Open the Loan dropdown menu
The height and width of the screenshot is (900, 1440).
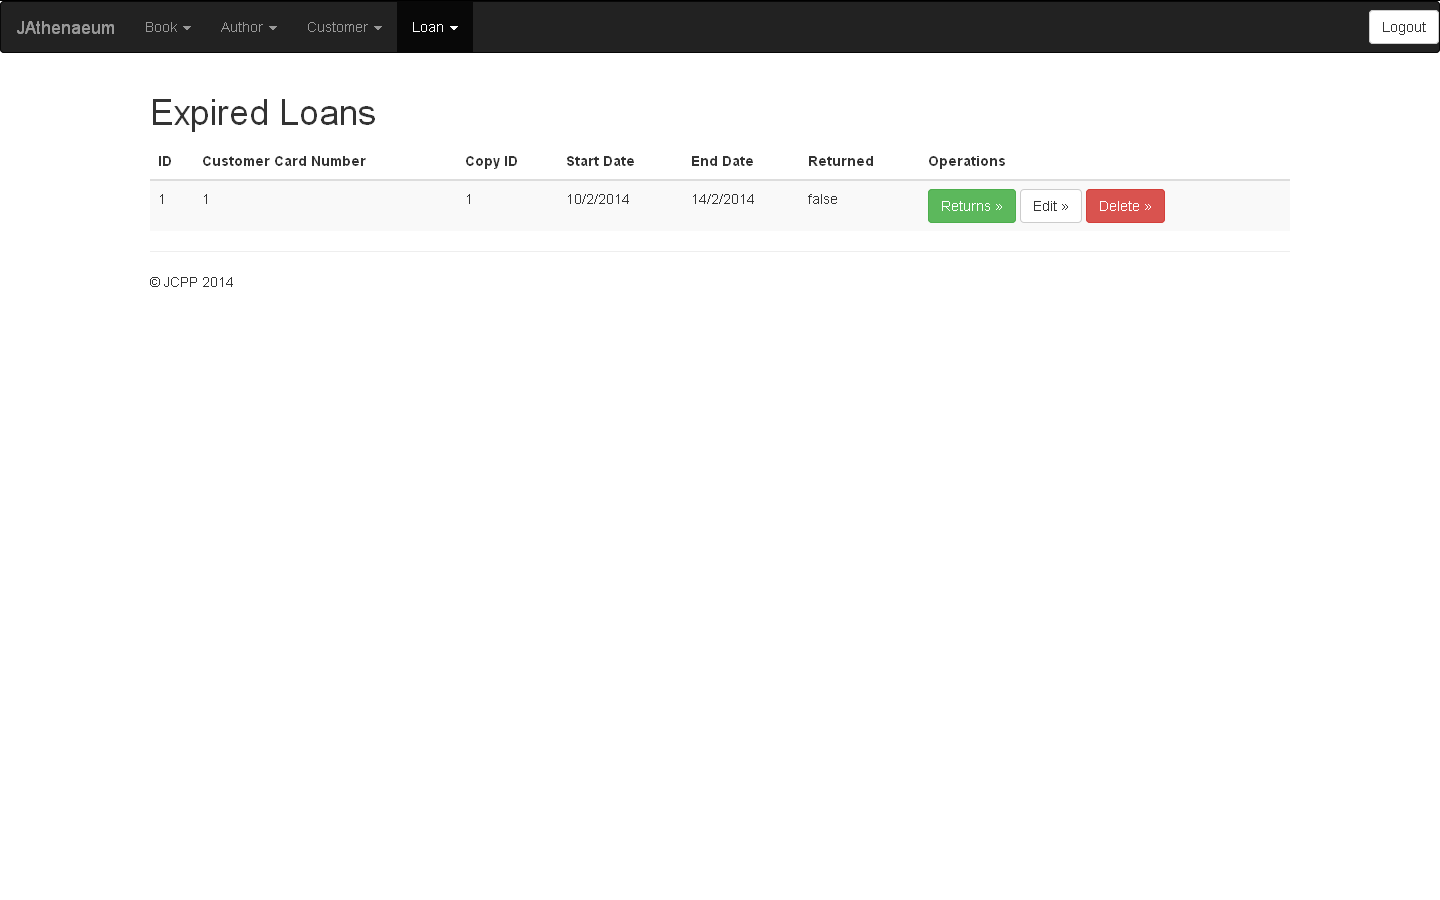click(435, 27)
